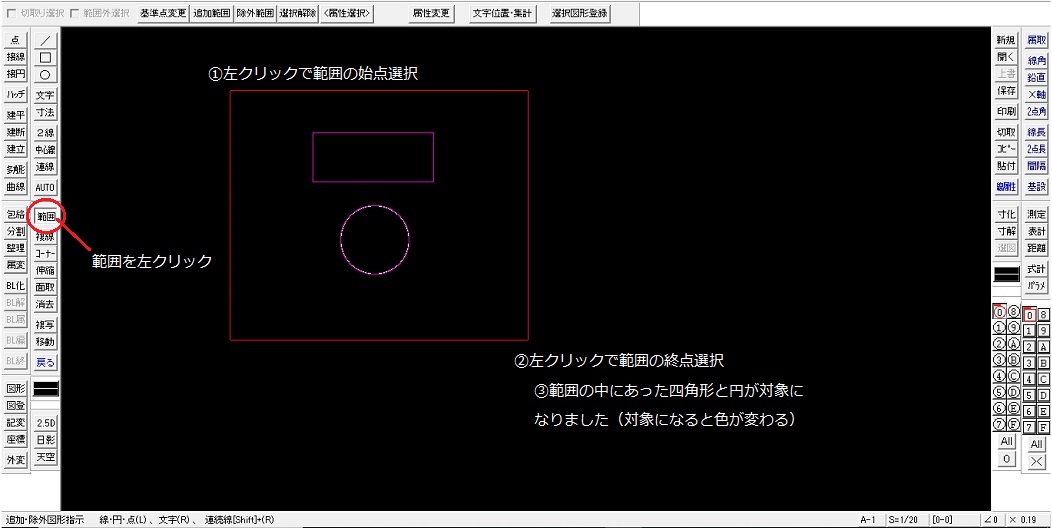1052x528 pixels.
Task: Toggle the 範囲外選択 checkbox
Action: click(75, 14)
